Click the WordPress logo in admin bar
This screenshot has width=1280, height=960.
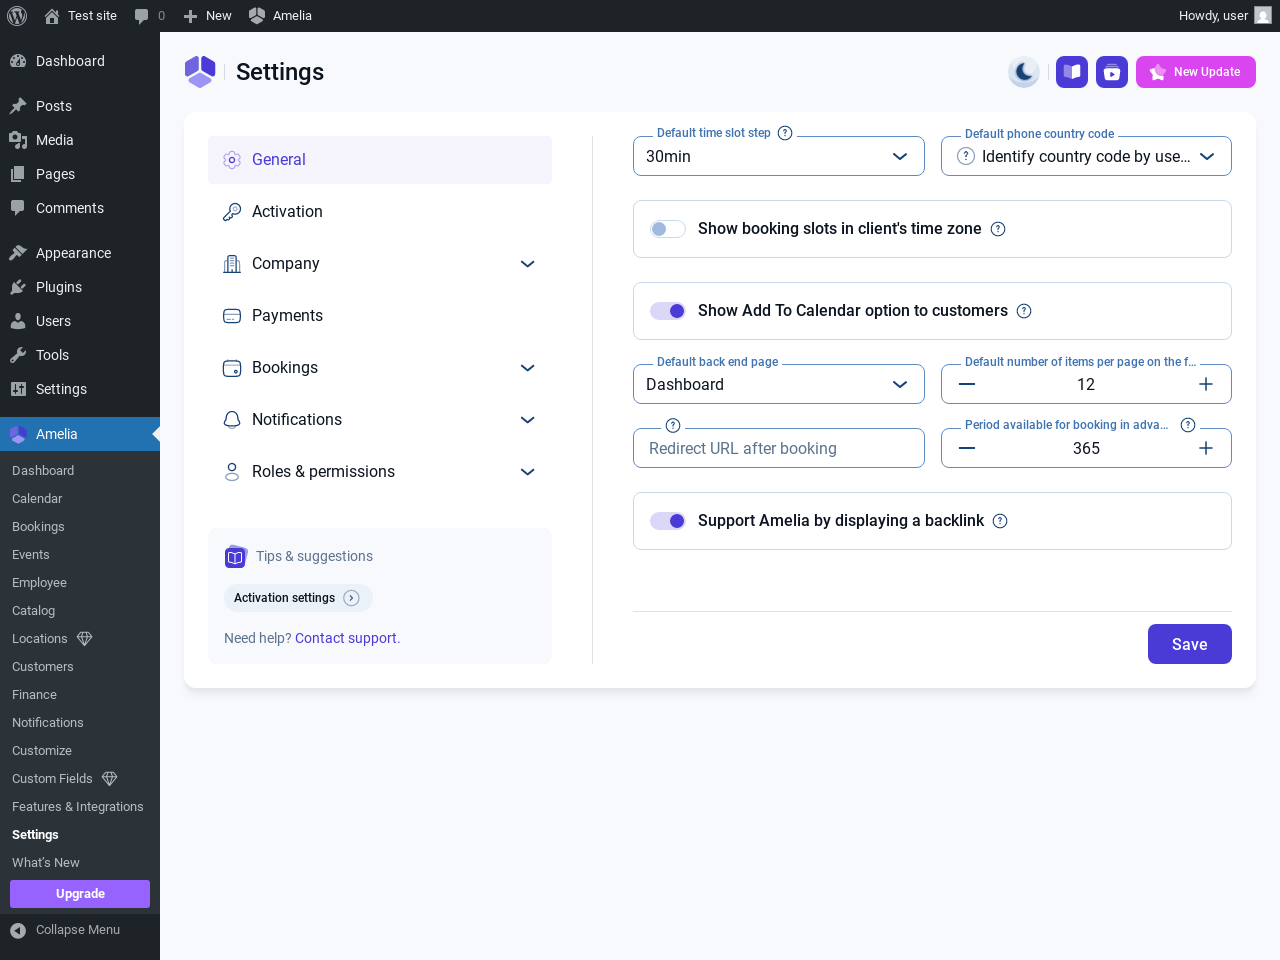(17, 16)
